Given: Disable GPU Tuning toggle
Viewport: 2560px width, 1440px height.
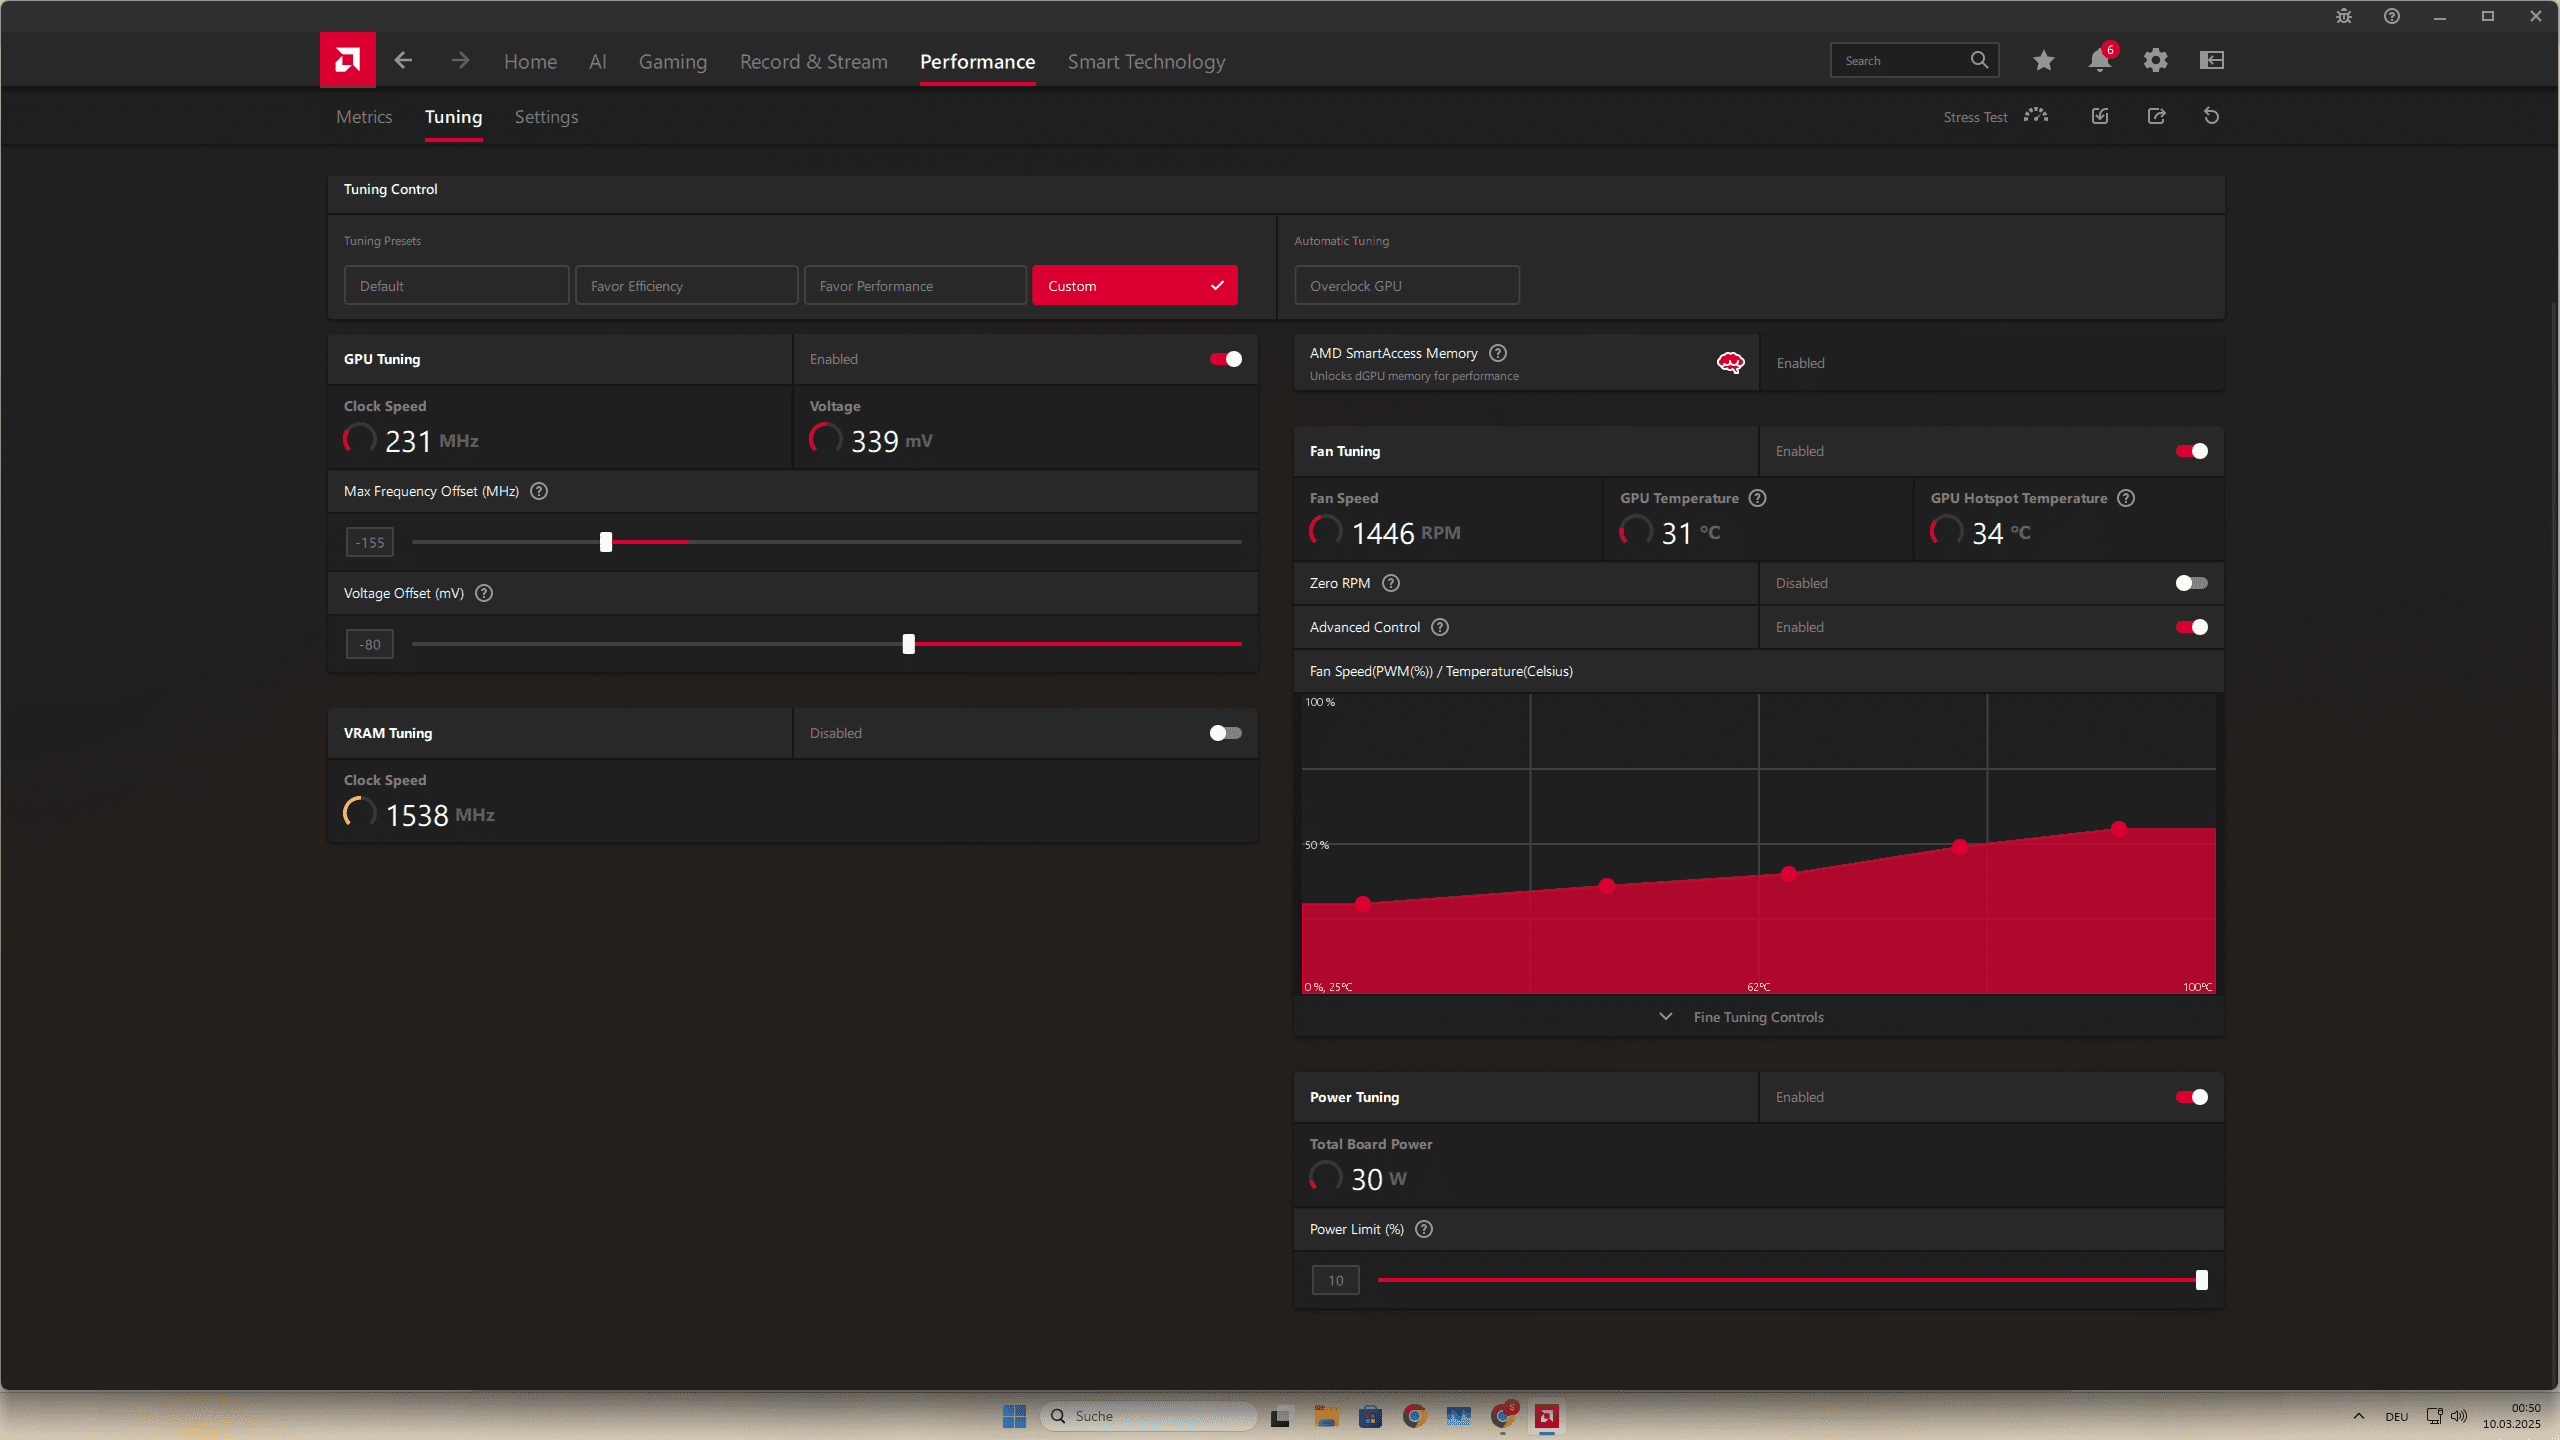Looking at the screenshot, I should [1225, 359].
